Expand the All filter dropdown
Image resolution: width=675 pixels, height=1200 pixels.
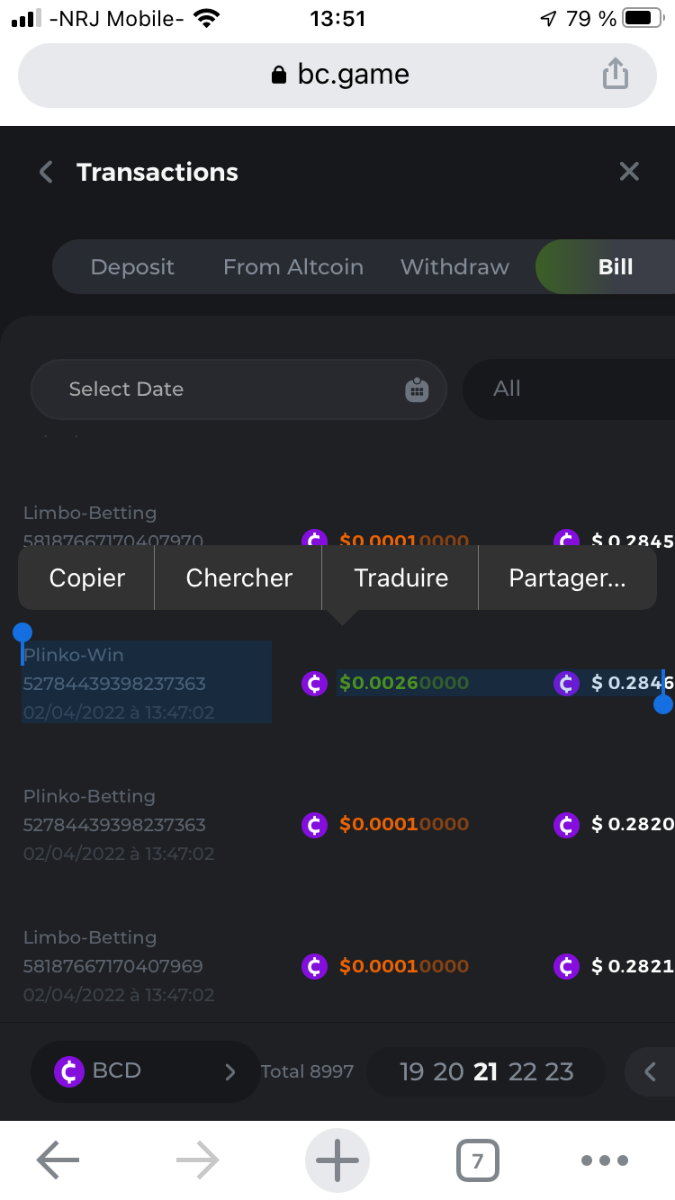(x=568, y=389)
